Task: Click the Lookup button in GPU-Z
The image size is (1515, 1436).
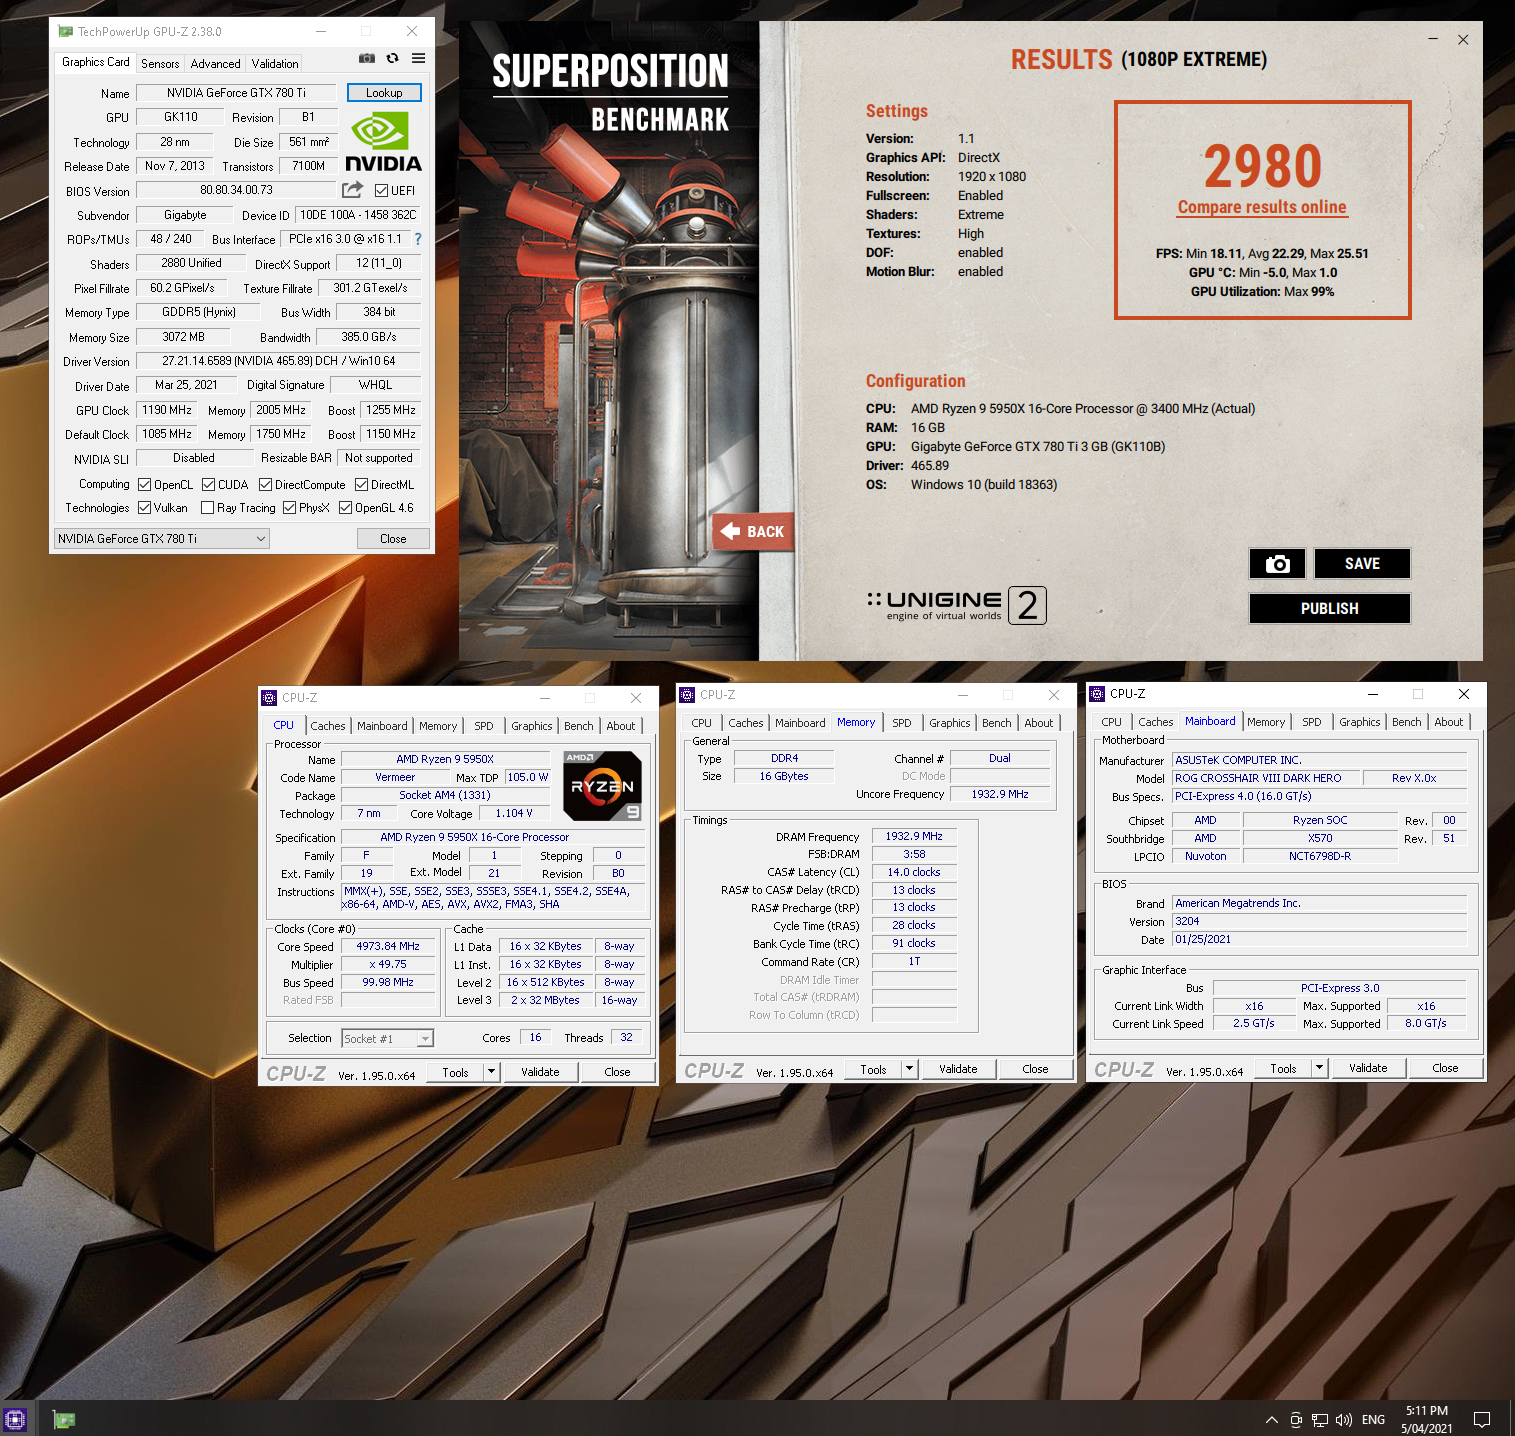Action: pyautogui.click(x=384, y=93)
